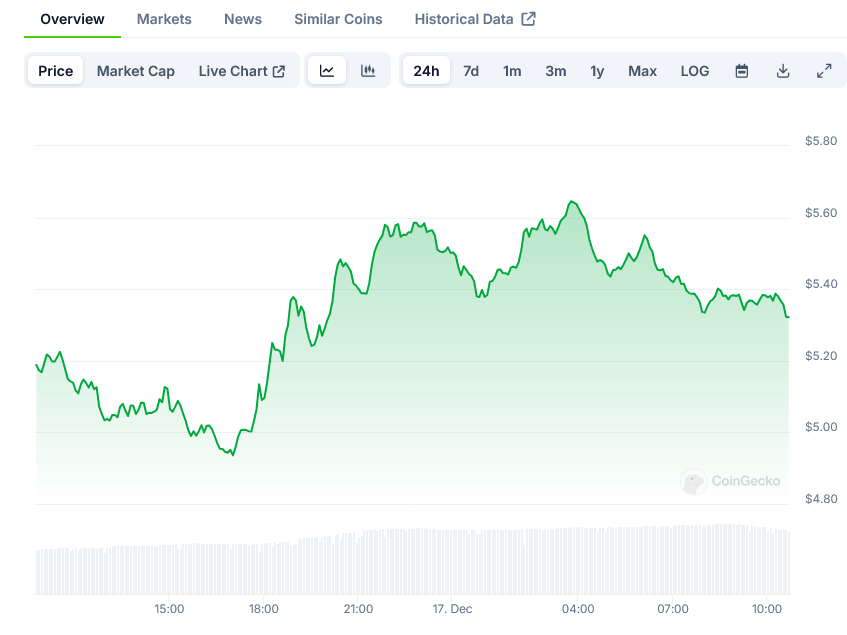Choose the 1y time range

pyautogui.click(x=597, y=71)
